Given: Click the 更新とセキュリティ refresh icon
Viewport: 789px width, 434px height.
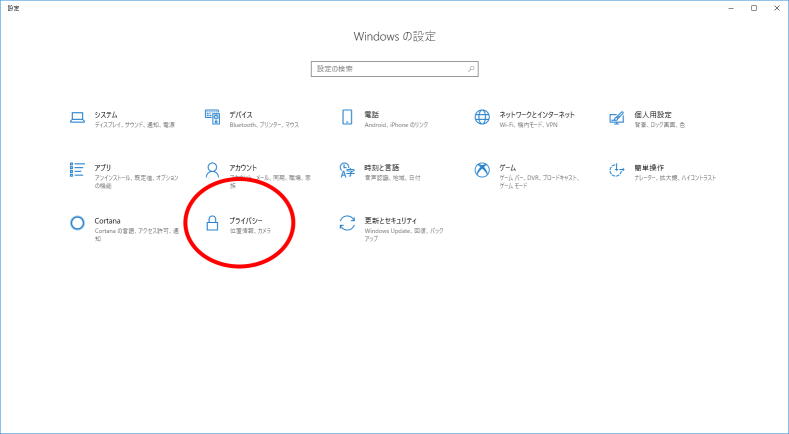Looking at the screenshot, I should coord(347,223).
